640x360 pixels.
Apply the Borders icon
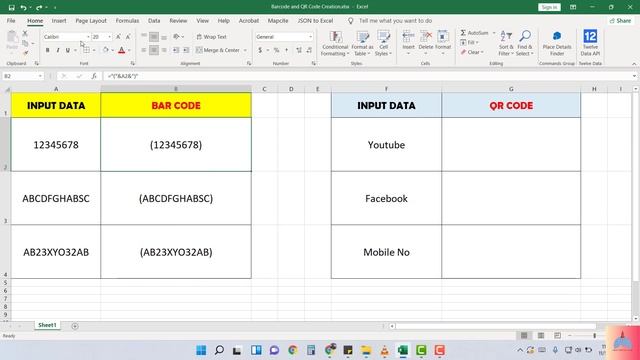coord(86,50)
